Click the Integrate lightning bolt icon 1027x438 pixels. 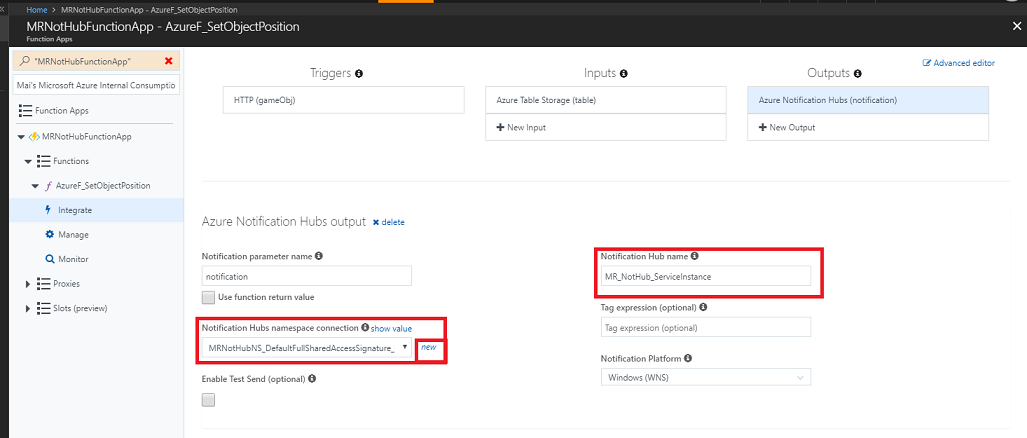tap(48, 210)
